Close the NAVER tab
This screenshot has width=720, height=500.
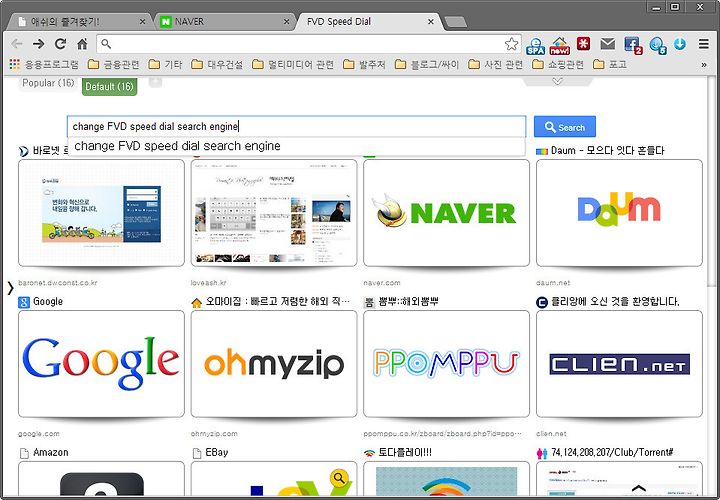[x=287, y=22]
